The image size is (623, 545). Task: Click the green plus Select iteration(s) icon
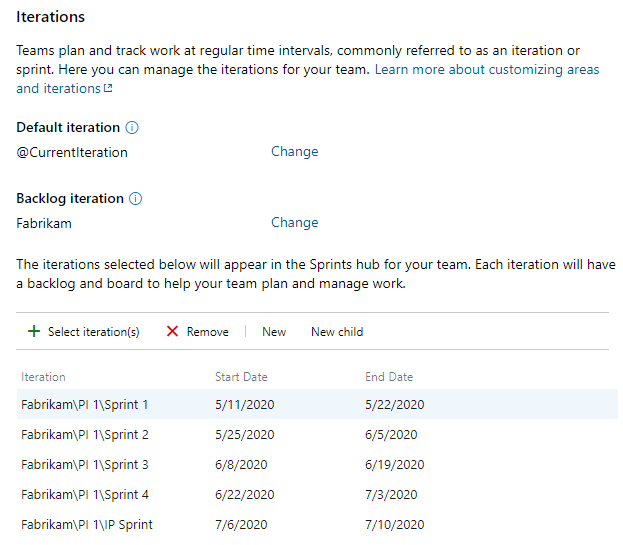[34, 332]
